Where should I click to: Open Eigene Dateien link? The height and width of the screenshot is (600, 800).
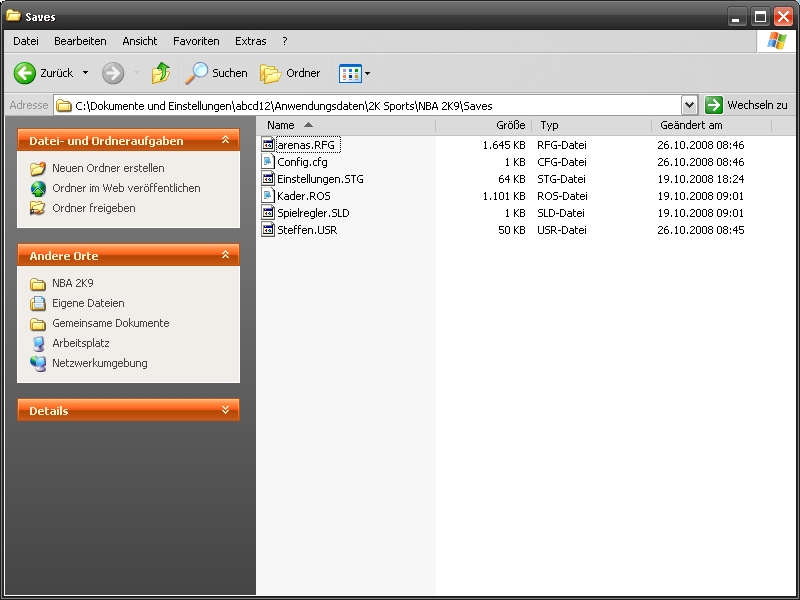click(x=88, y=303)
